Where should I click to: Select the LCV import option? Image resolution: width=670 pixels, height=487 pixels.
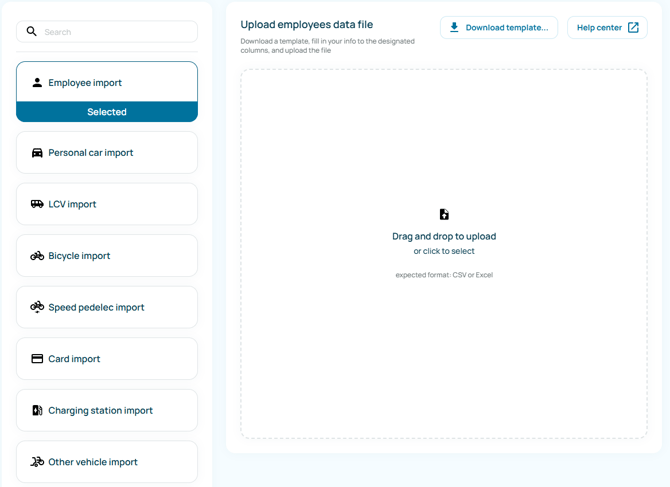point(107,204)
